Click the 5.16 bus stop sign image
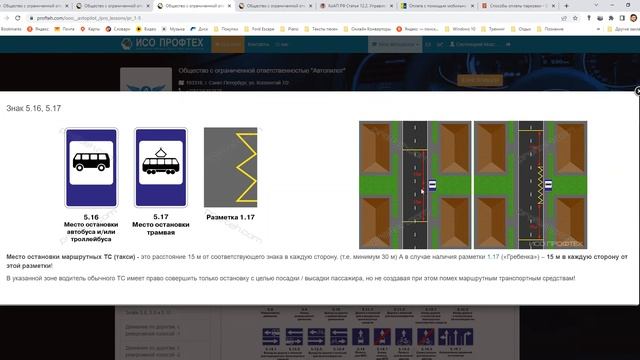The image size is (640, 360). tap(91, 168)
